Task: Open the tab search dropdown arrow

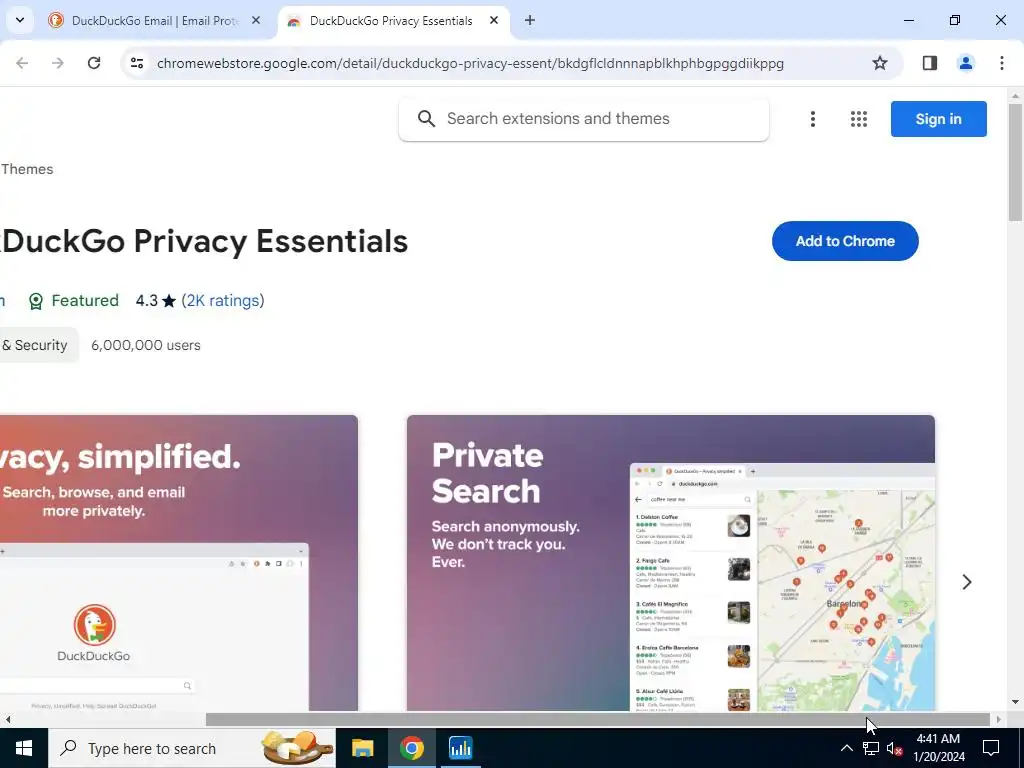Action: pyautogui.click(x=20, y=20)
